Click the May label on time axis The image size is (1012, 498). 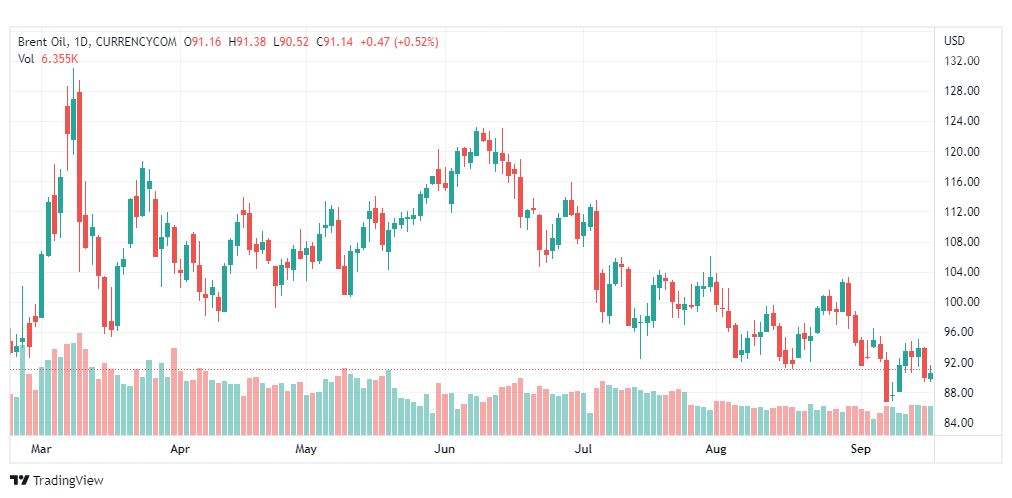[306, 450]
